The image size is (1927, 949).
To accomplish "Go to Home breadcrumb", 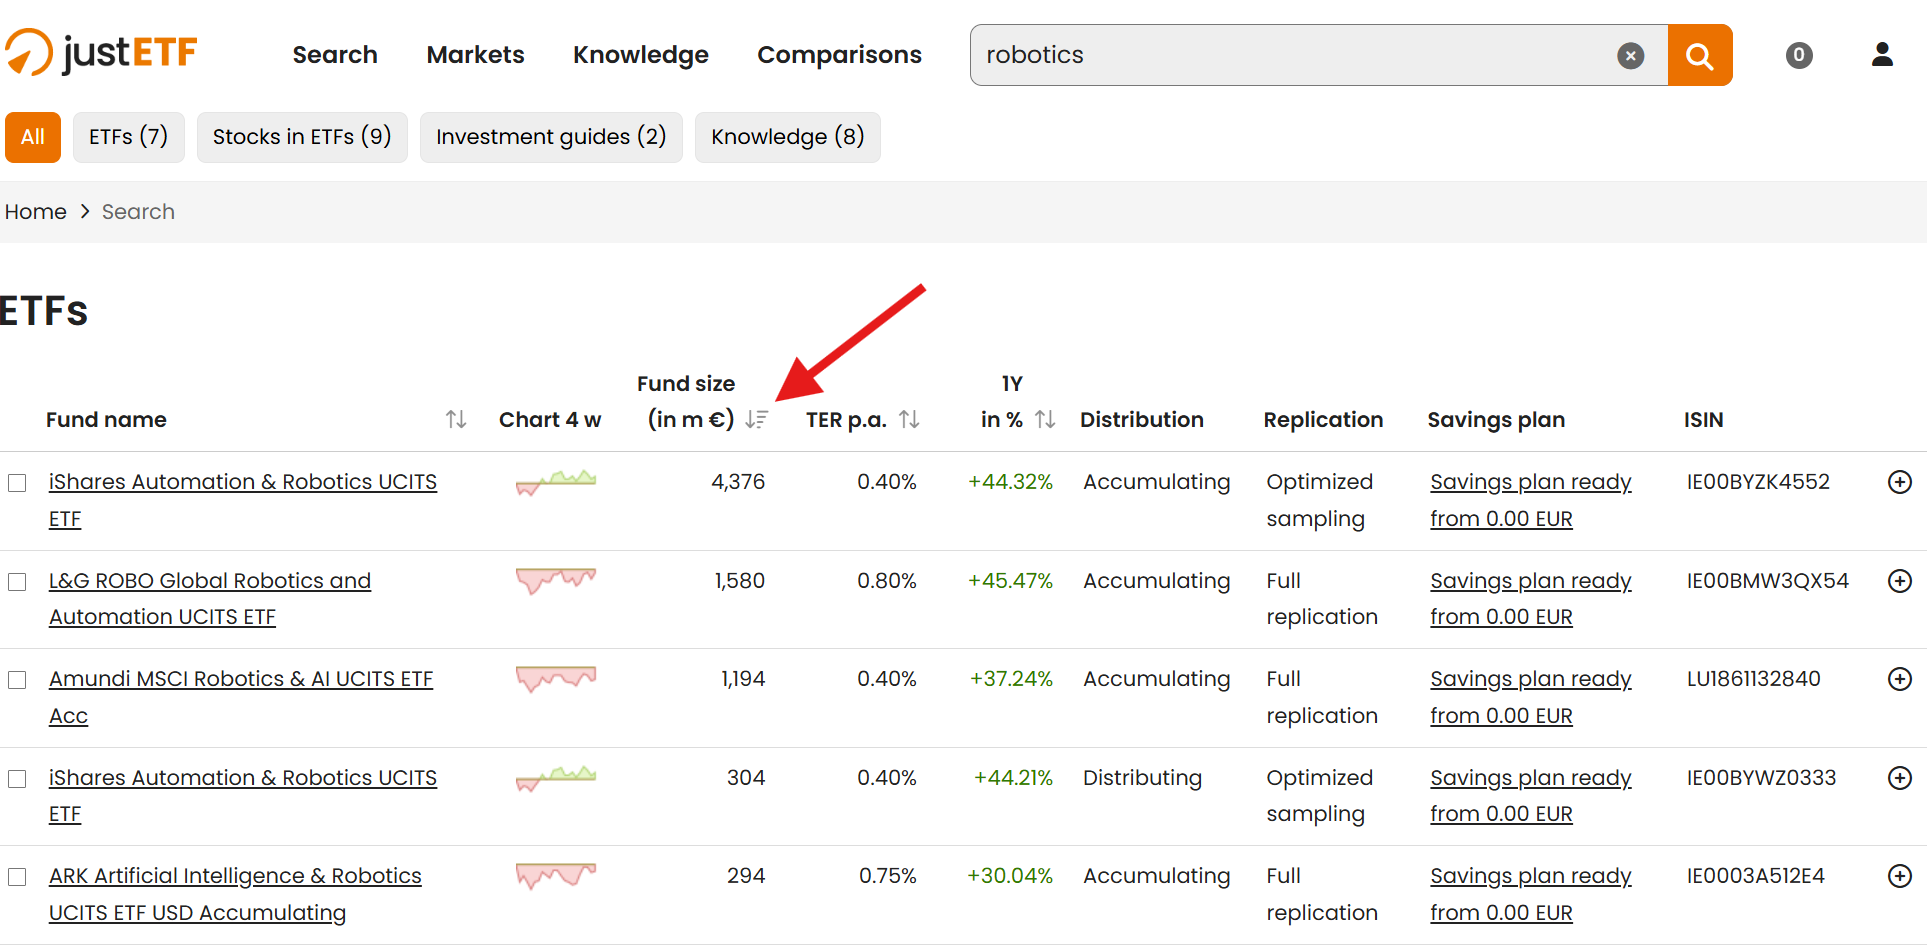I will pyautogui.click(x=36, y=212).
